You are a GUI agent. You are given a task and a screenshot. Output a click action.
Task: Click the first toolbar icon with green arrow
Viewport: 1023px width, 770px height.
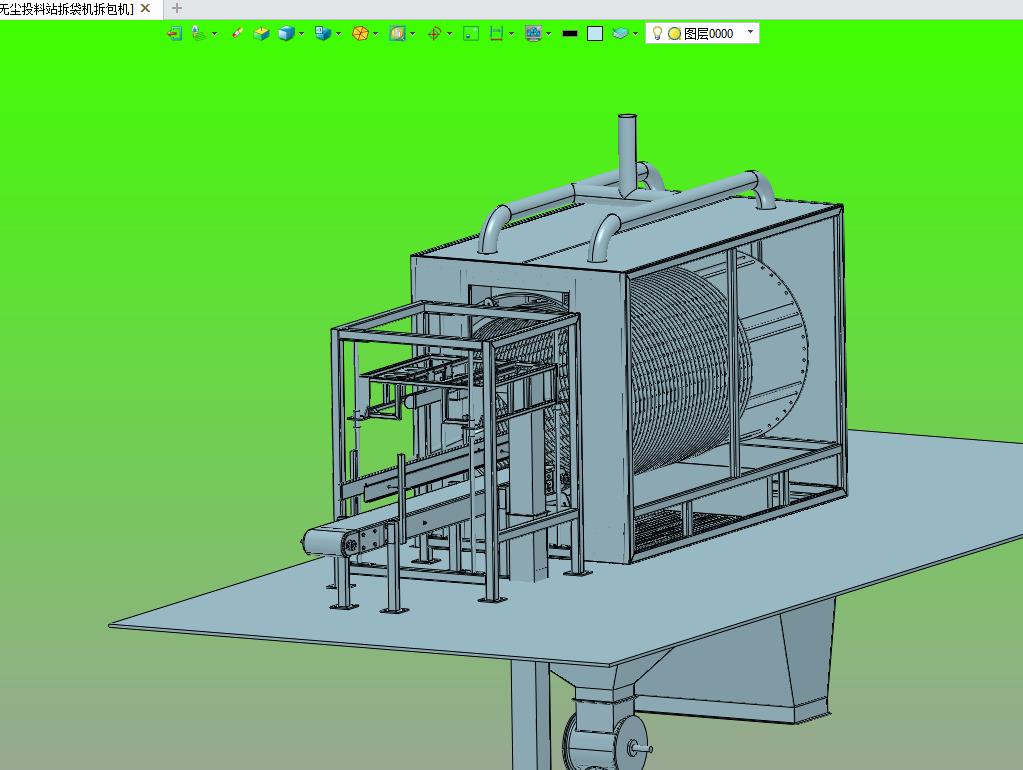pos(175,33)
